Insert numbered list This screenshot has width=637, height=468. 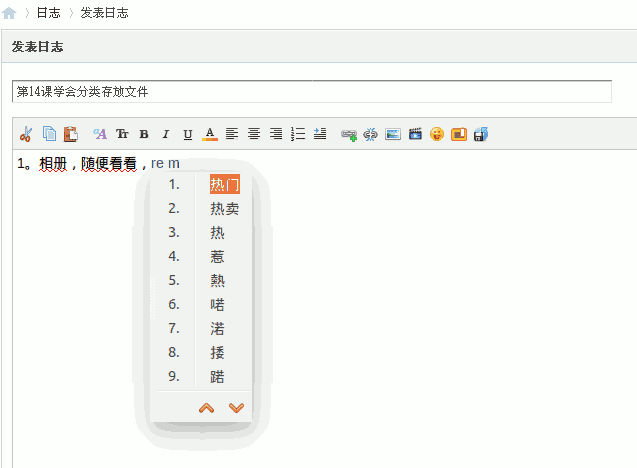coord(298,134)
